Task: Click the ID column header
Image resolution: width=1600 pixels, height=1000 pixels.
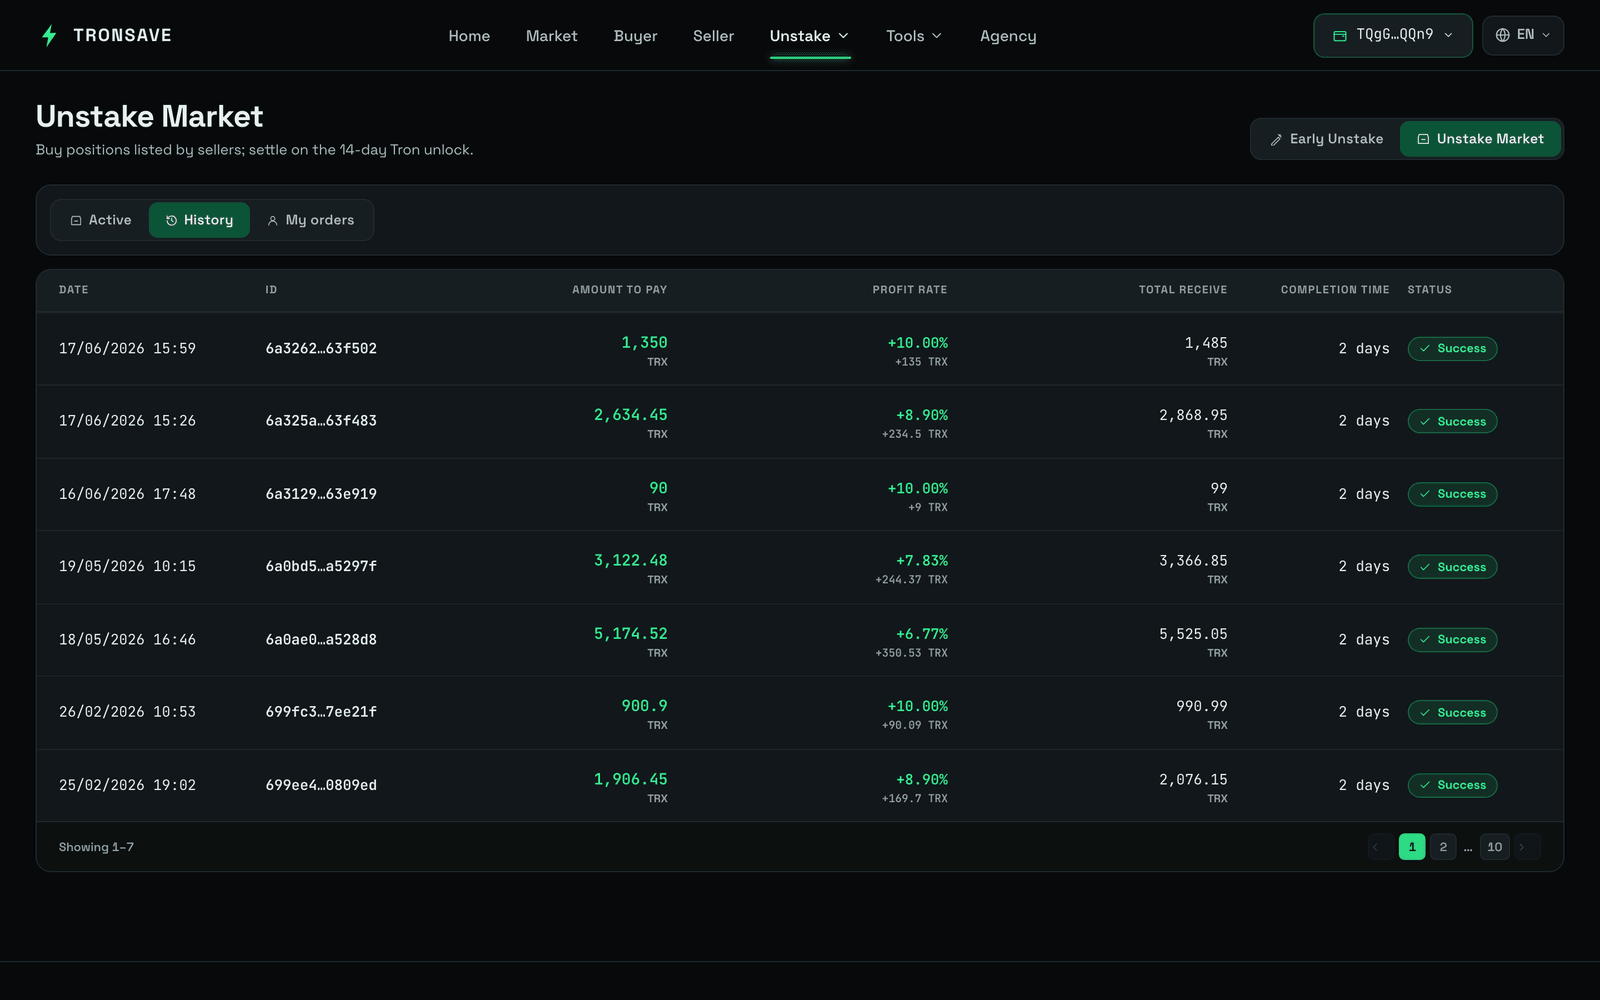Action: [x=271, y=290]
